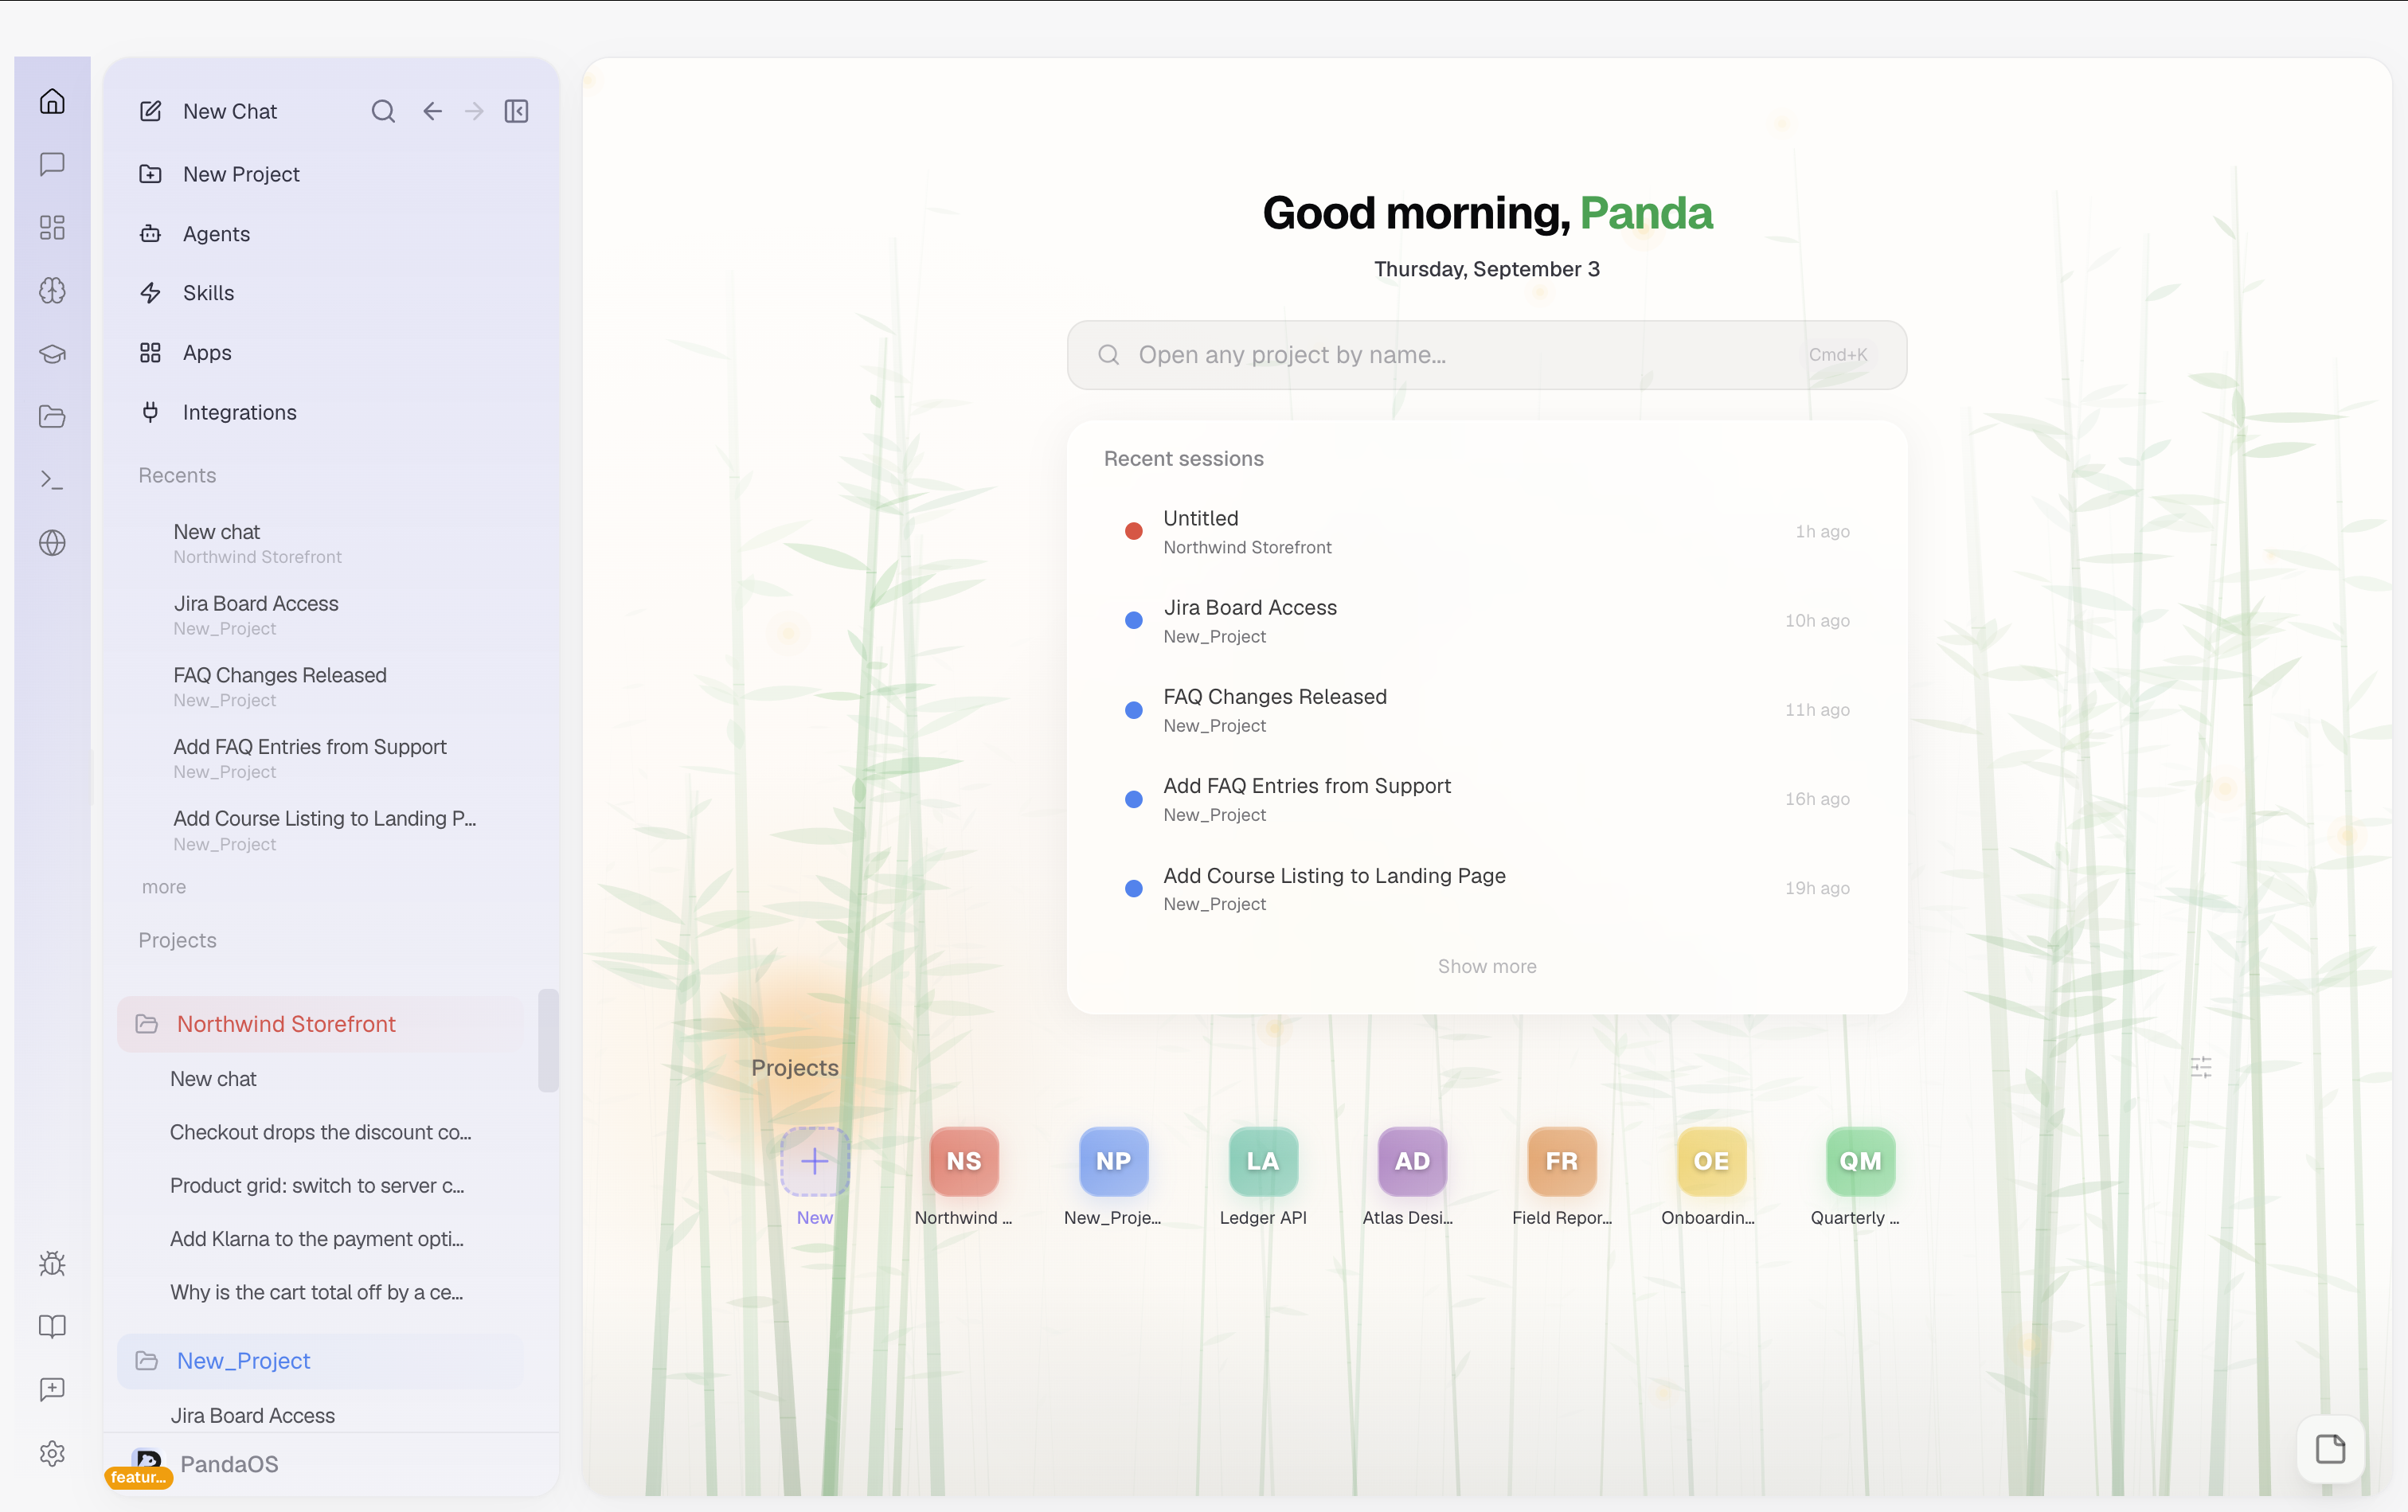Click Show more under Recent sessions
The height and width of the screenshot is (1512, 2408).
(1487, 966)
